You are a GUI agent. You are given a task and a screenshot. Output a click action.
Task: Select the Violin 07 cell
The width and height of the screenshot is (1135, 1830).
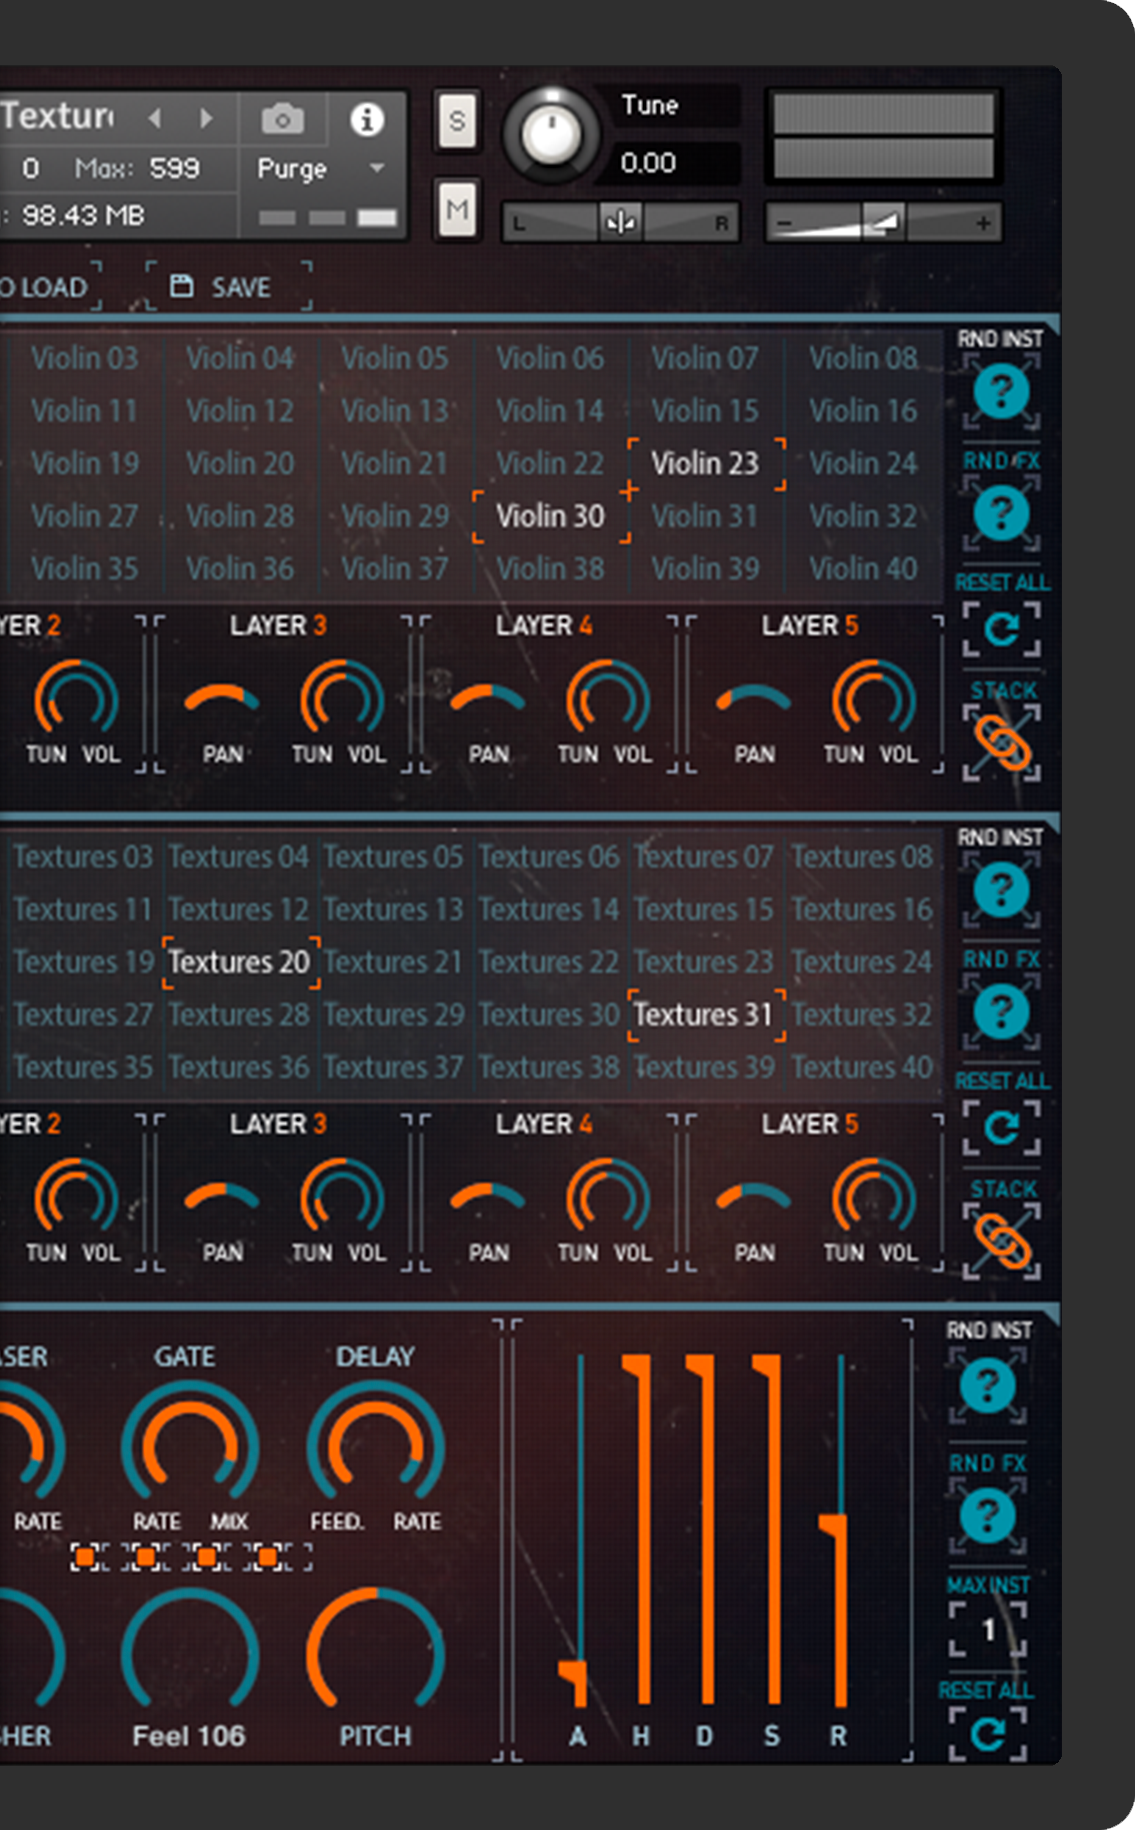(705, 358)
